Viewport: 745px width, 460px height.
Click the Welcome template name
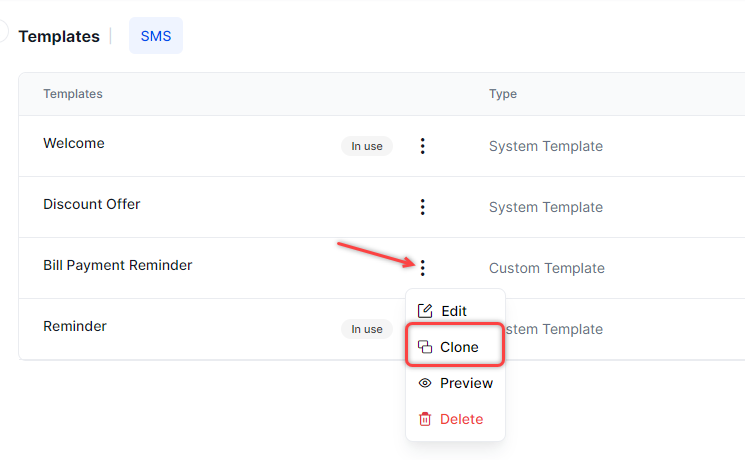74,143
